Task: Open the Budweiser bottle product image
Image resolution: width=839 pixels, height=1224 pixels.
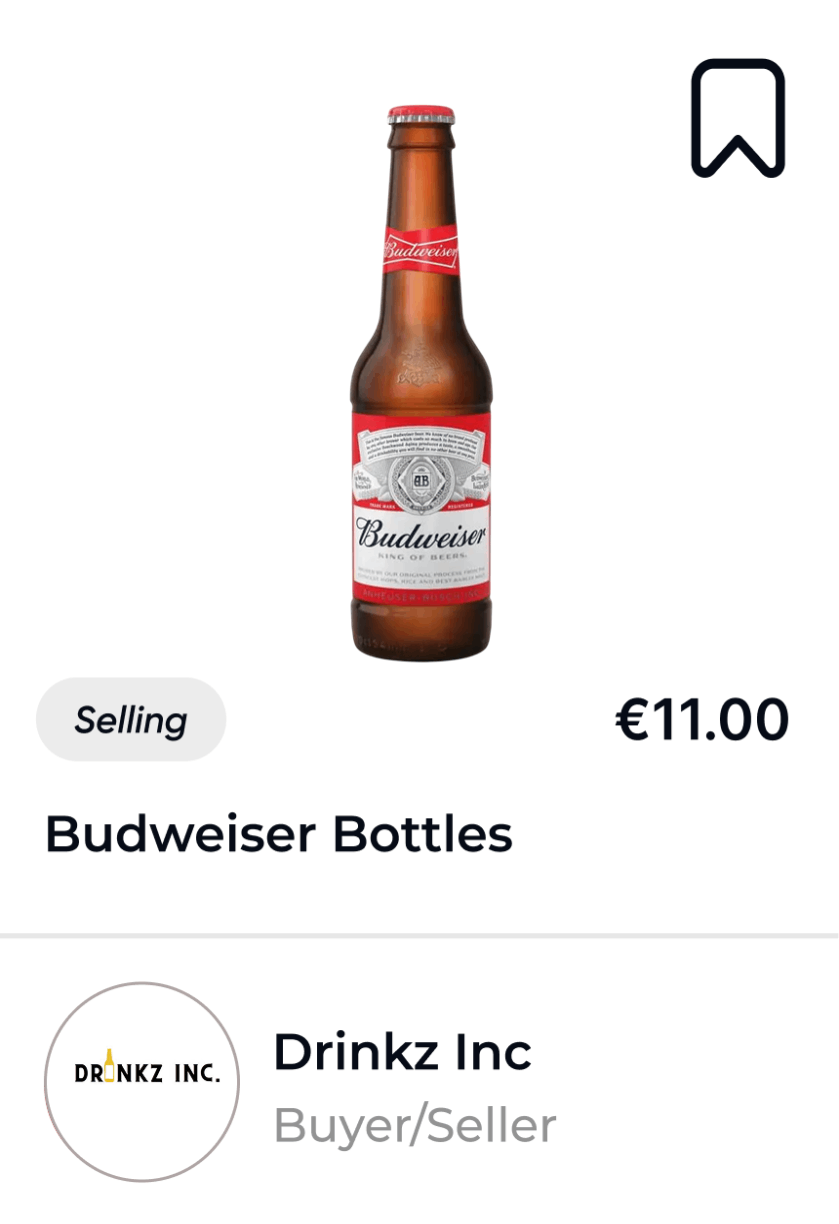Action: [x=421, y=380]
